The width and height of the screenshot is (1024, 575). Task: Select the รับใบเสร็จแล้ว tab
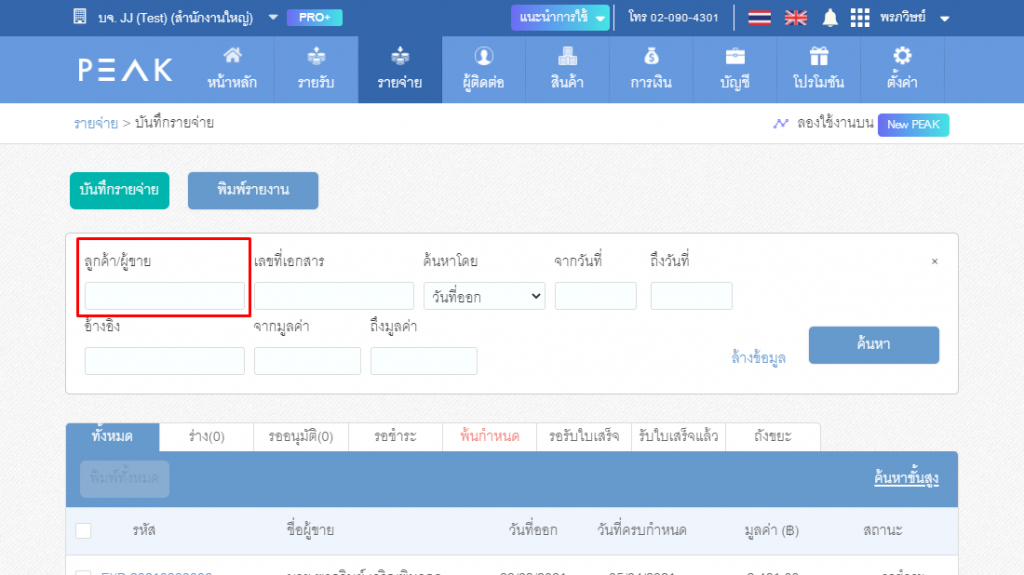[x=679, y=436]
